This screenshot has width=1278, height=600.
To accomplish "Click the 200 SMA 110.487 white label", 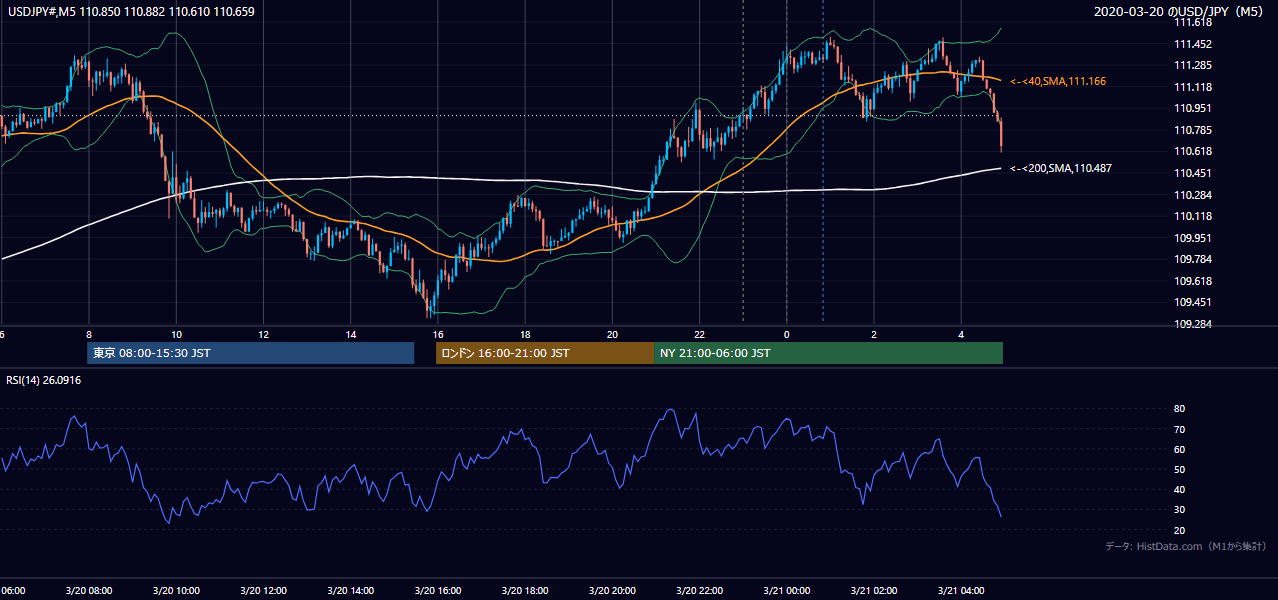I will (x=1061, y=168).
